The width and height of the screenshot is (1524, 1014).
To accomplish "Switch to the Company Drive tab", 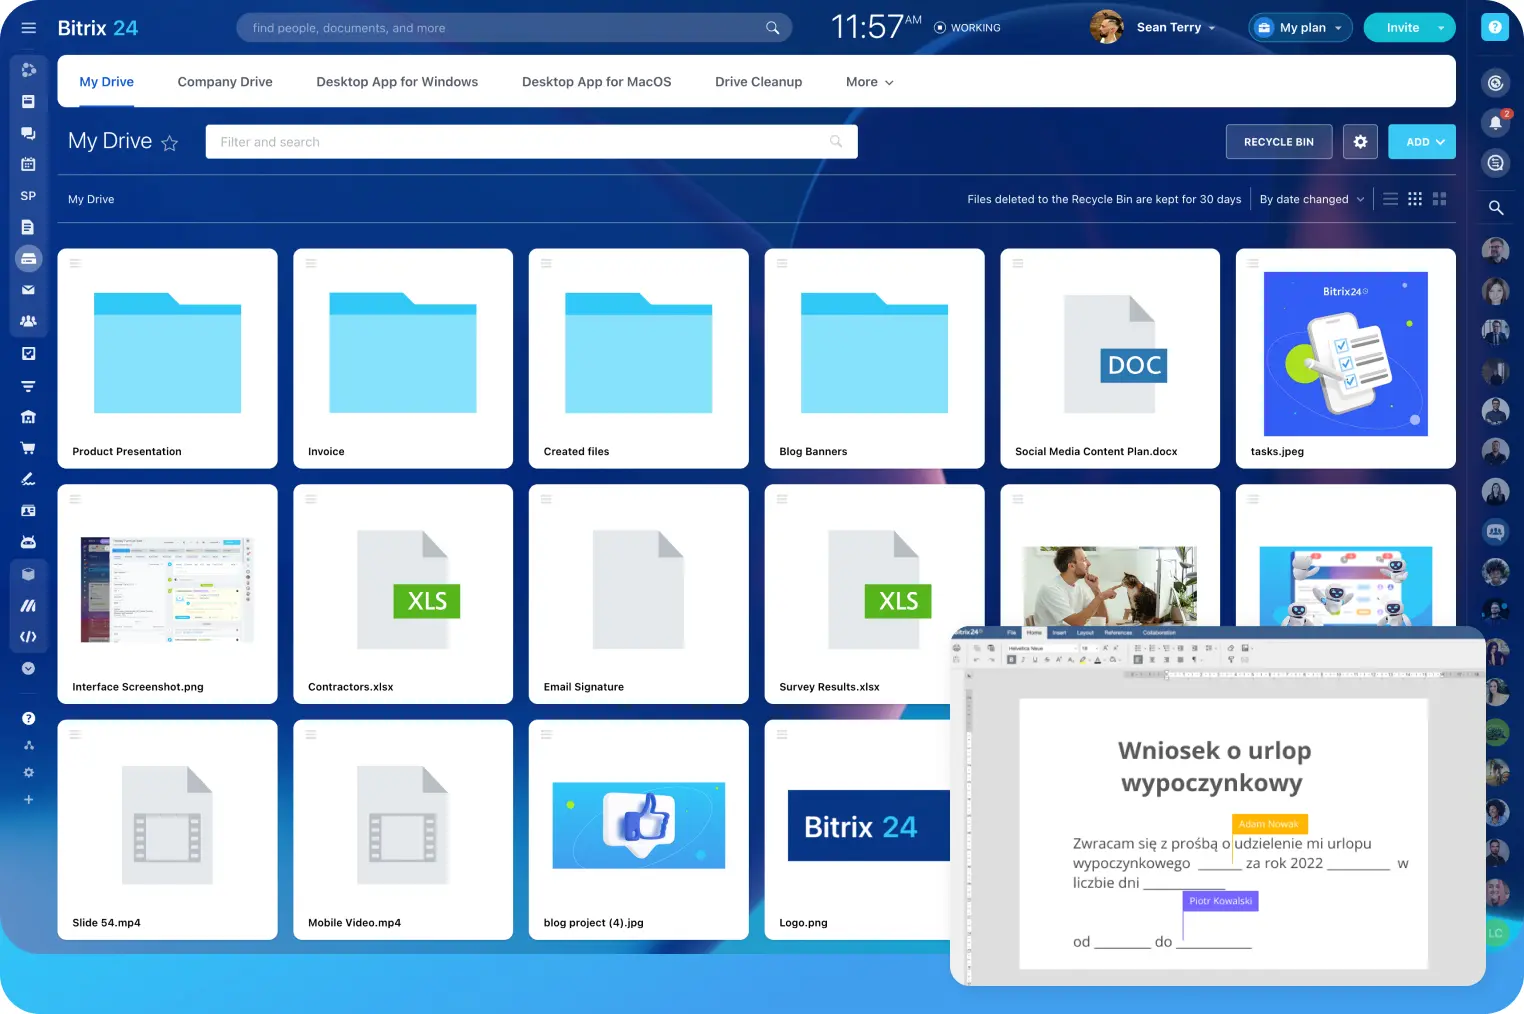I will point(225,82).
